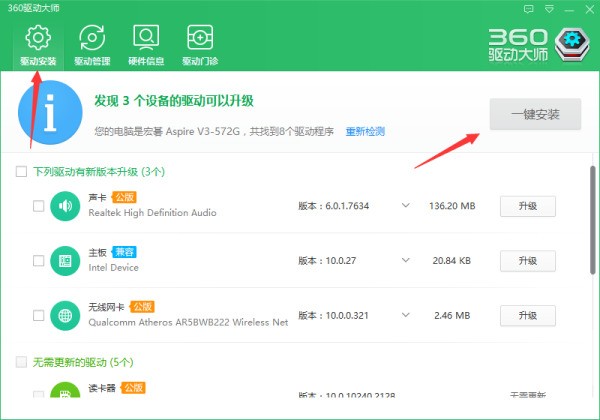Click the 20.84 KB size text

click(452, 261)
